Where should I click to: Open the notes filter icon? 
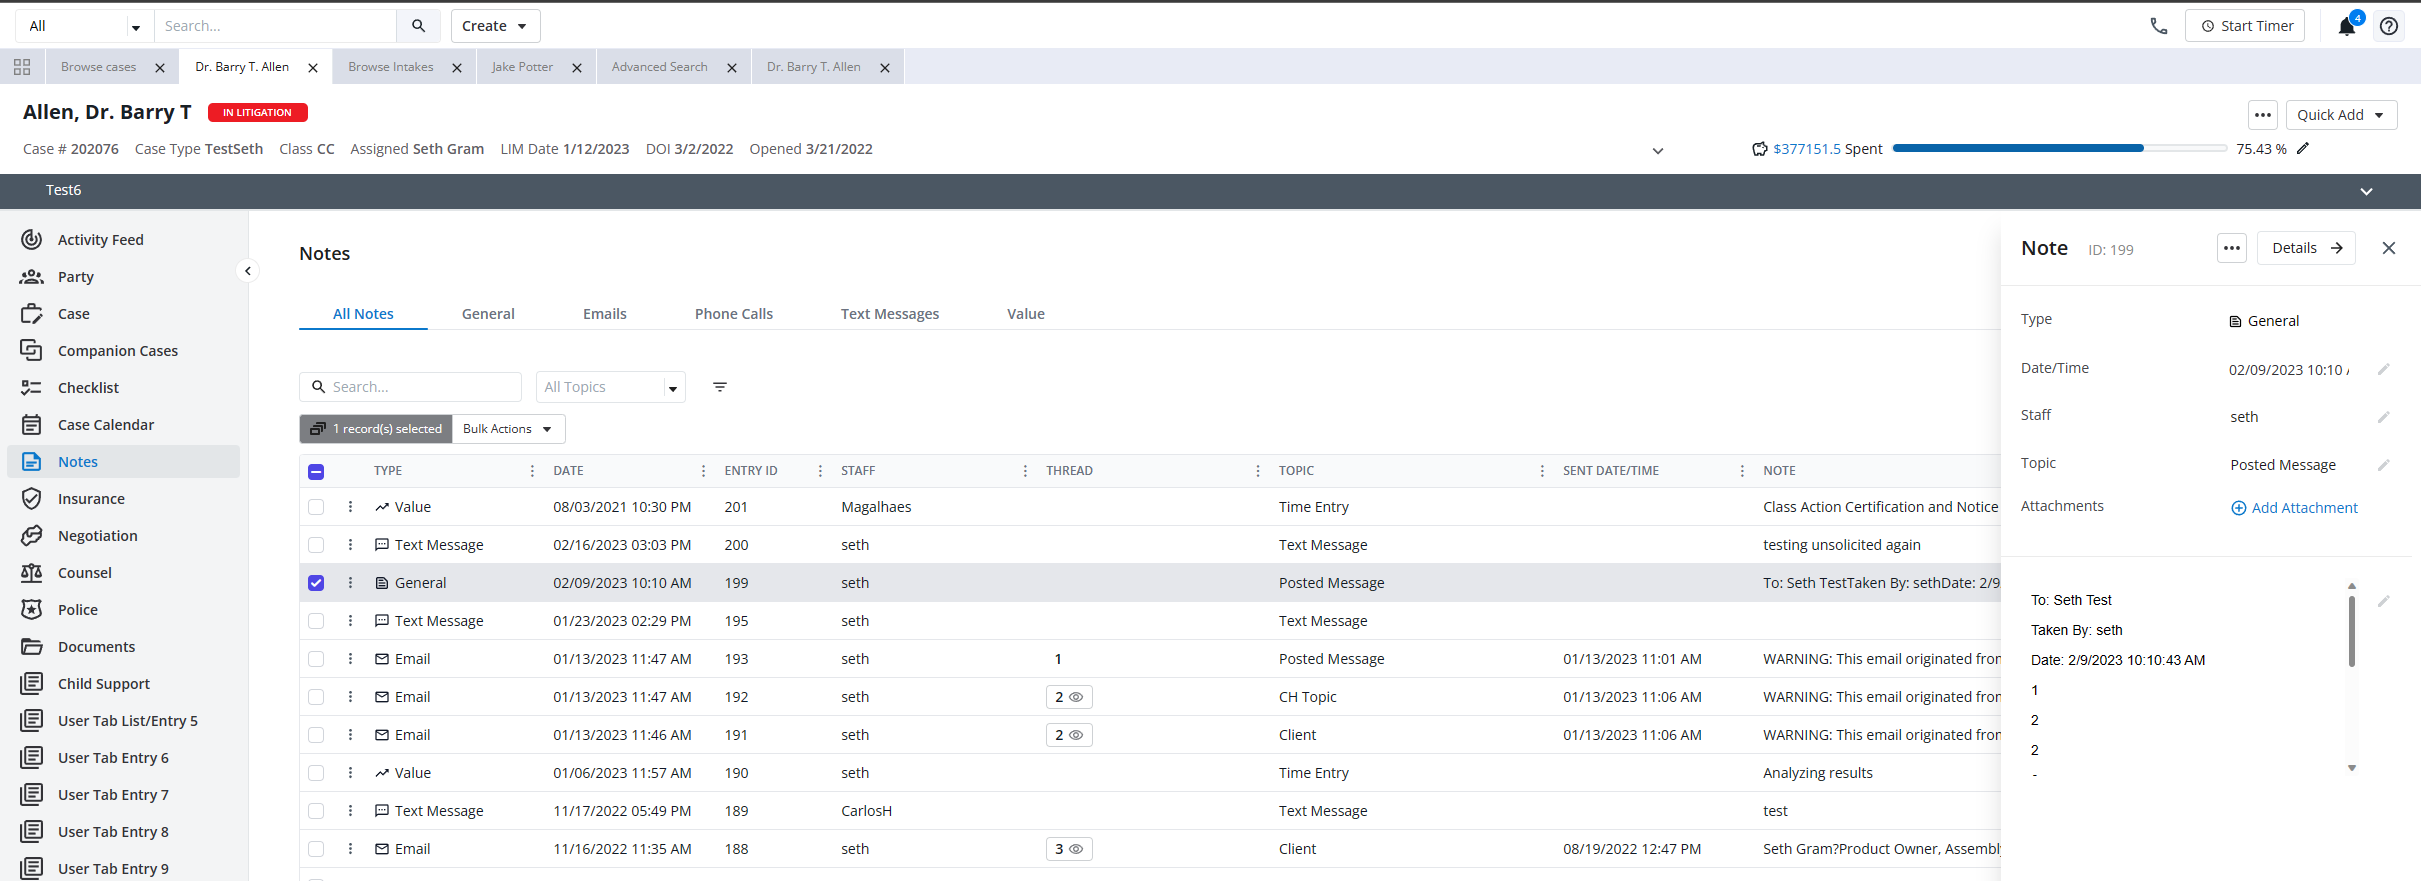[x=720, y=387]
